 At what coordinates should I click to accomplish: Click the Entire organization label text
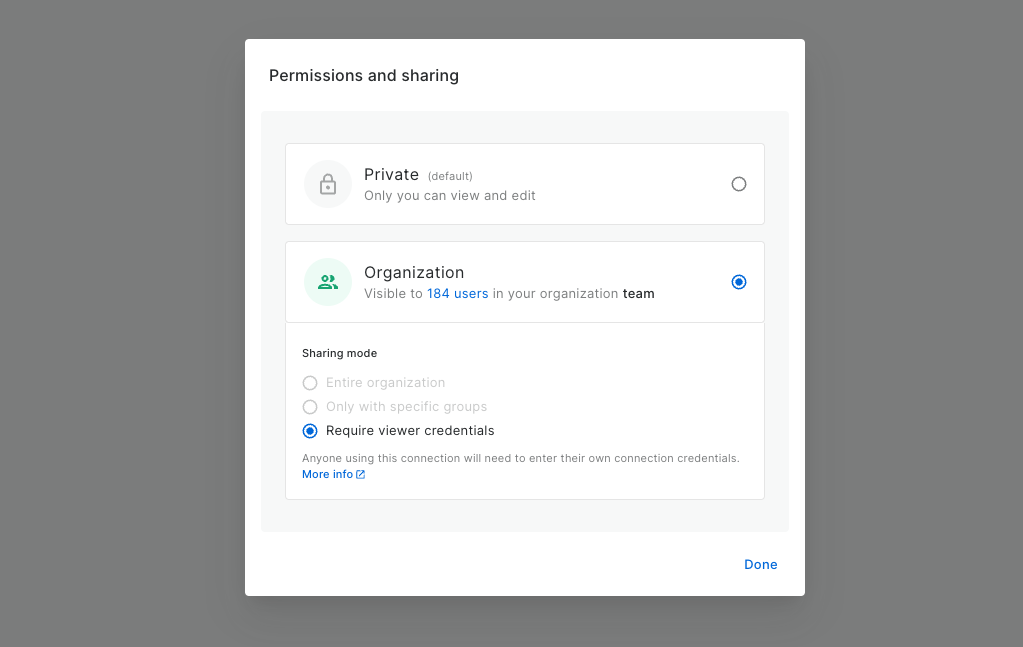pos(385,383)
